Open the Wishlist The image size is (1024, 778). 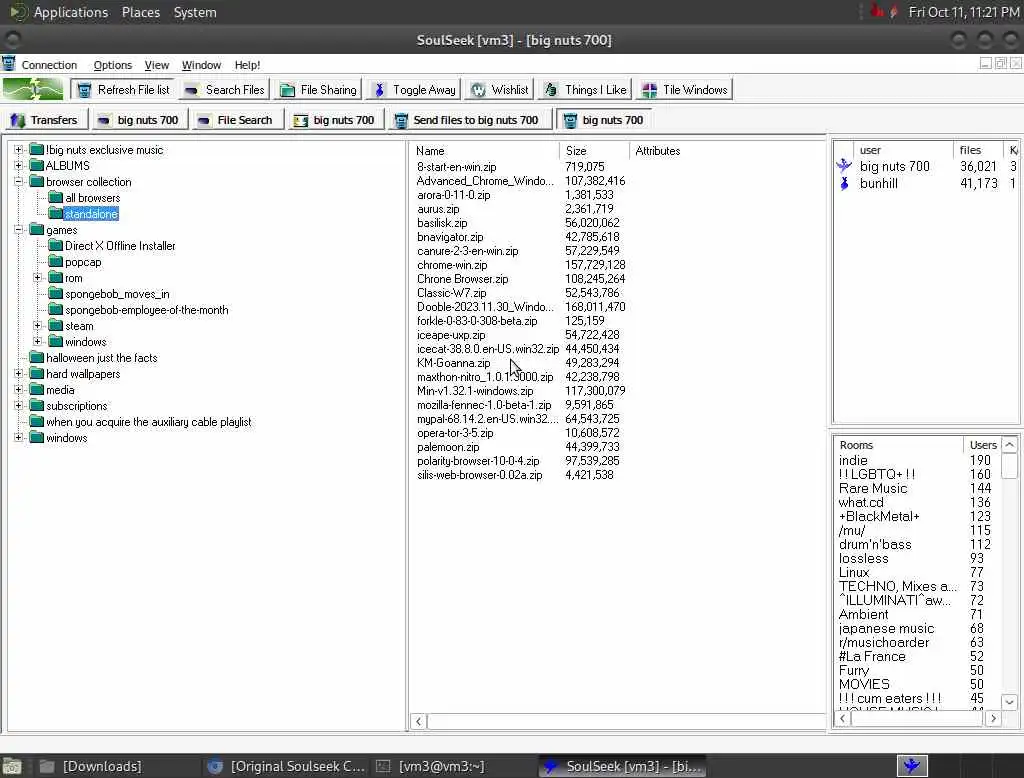[499, 89]
